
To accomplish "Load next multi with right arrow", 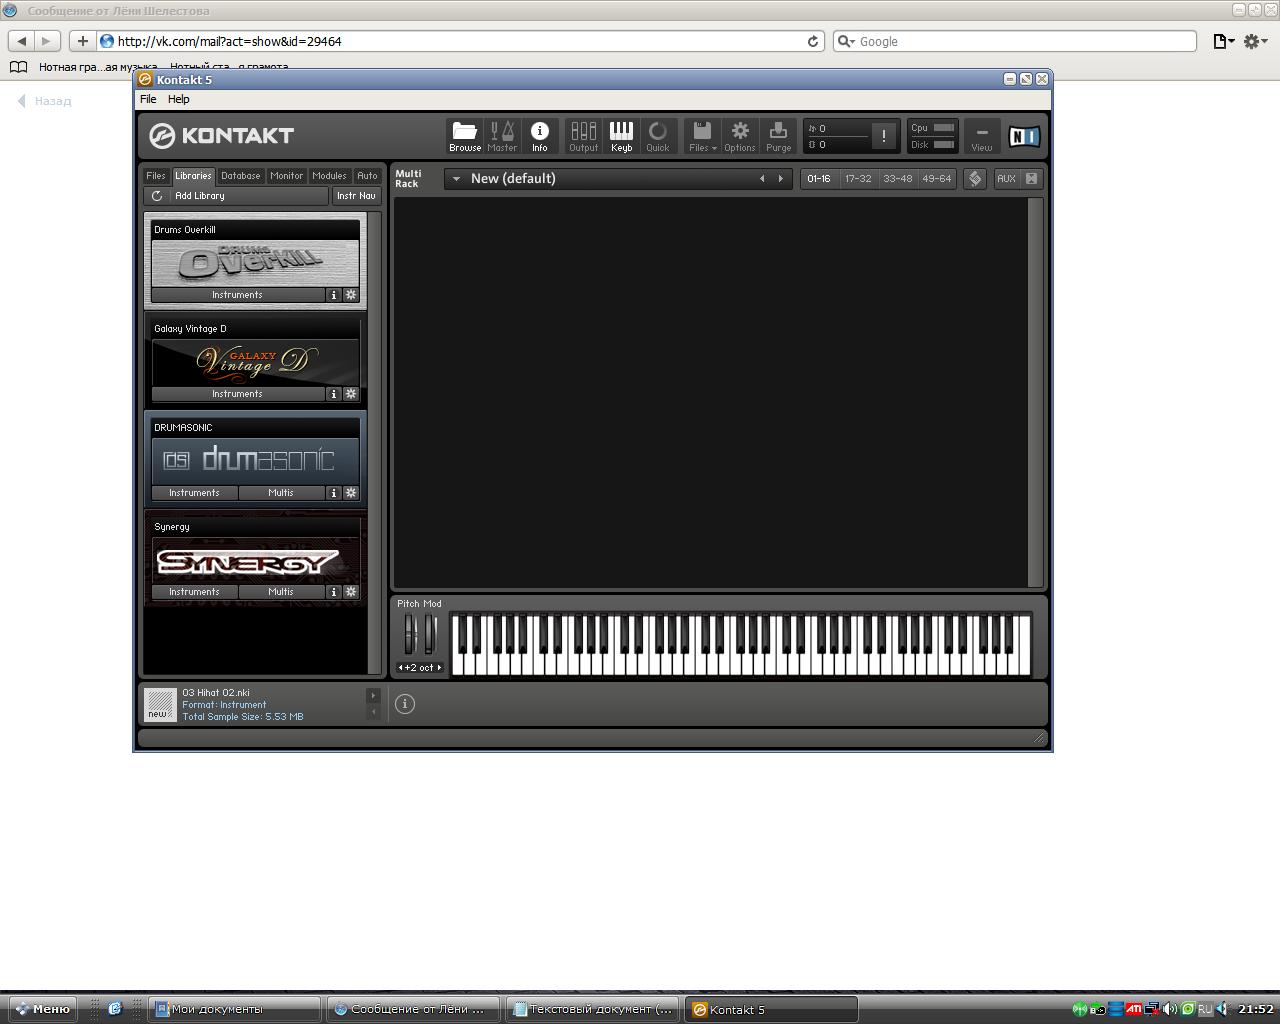I will click(x=781, y=179).
